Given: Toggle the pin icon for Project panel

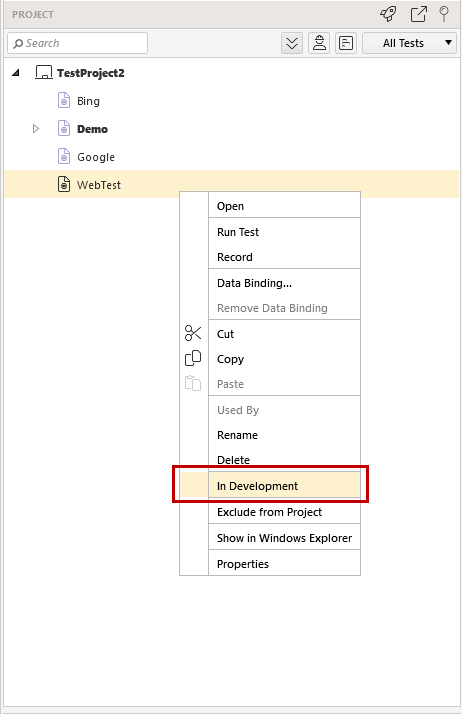Looking at the screenshot, I should click(x=444, y=14).
